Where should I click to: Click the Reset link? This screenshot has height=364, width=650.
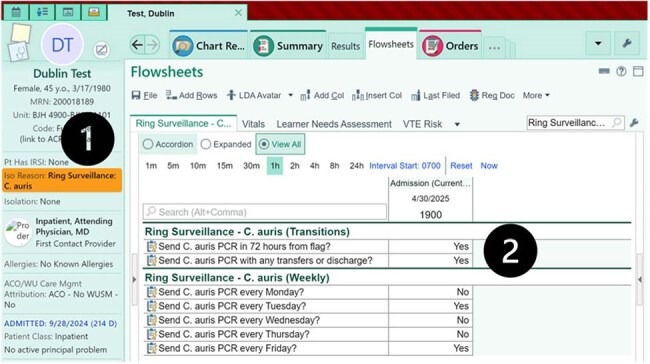coord(461,166)
